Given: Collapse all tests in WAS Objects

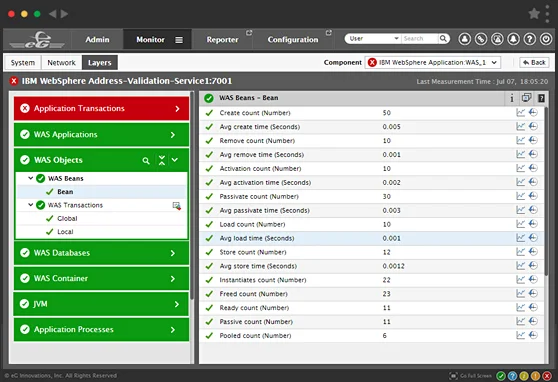Looking at the screenshot, I should click(162, 160).
